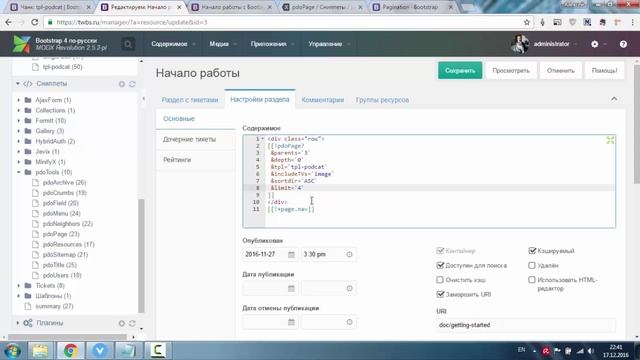Open Chrome from the taskbar
The height and width of the screenshot is (360, 640).
(x=70, y=351)
